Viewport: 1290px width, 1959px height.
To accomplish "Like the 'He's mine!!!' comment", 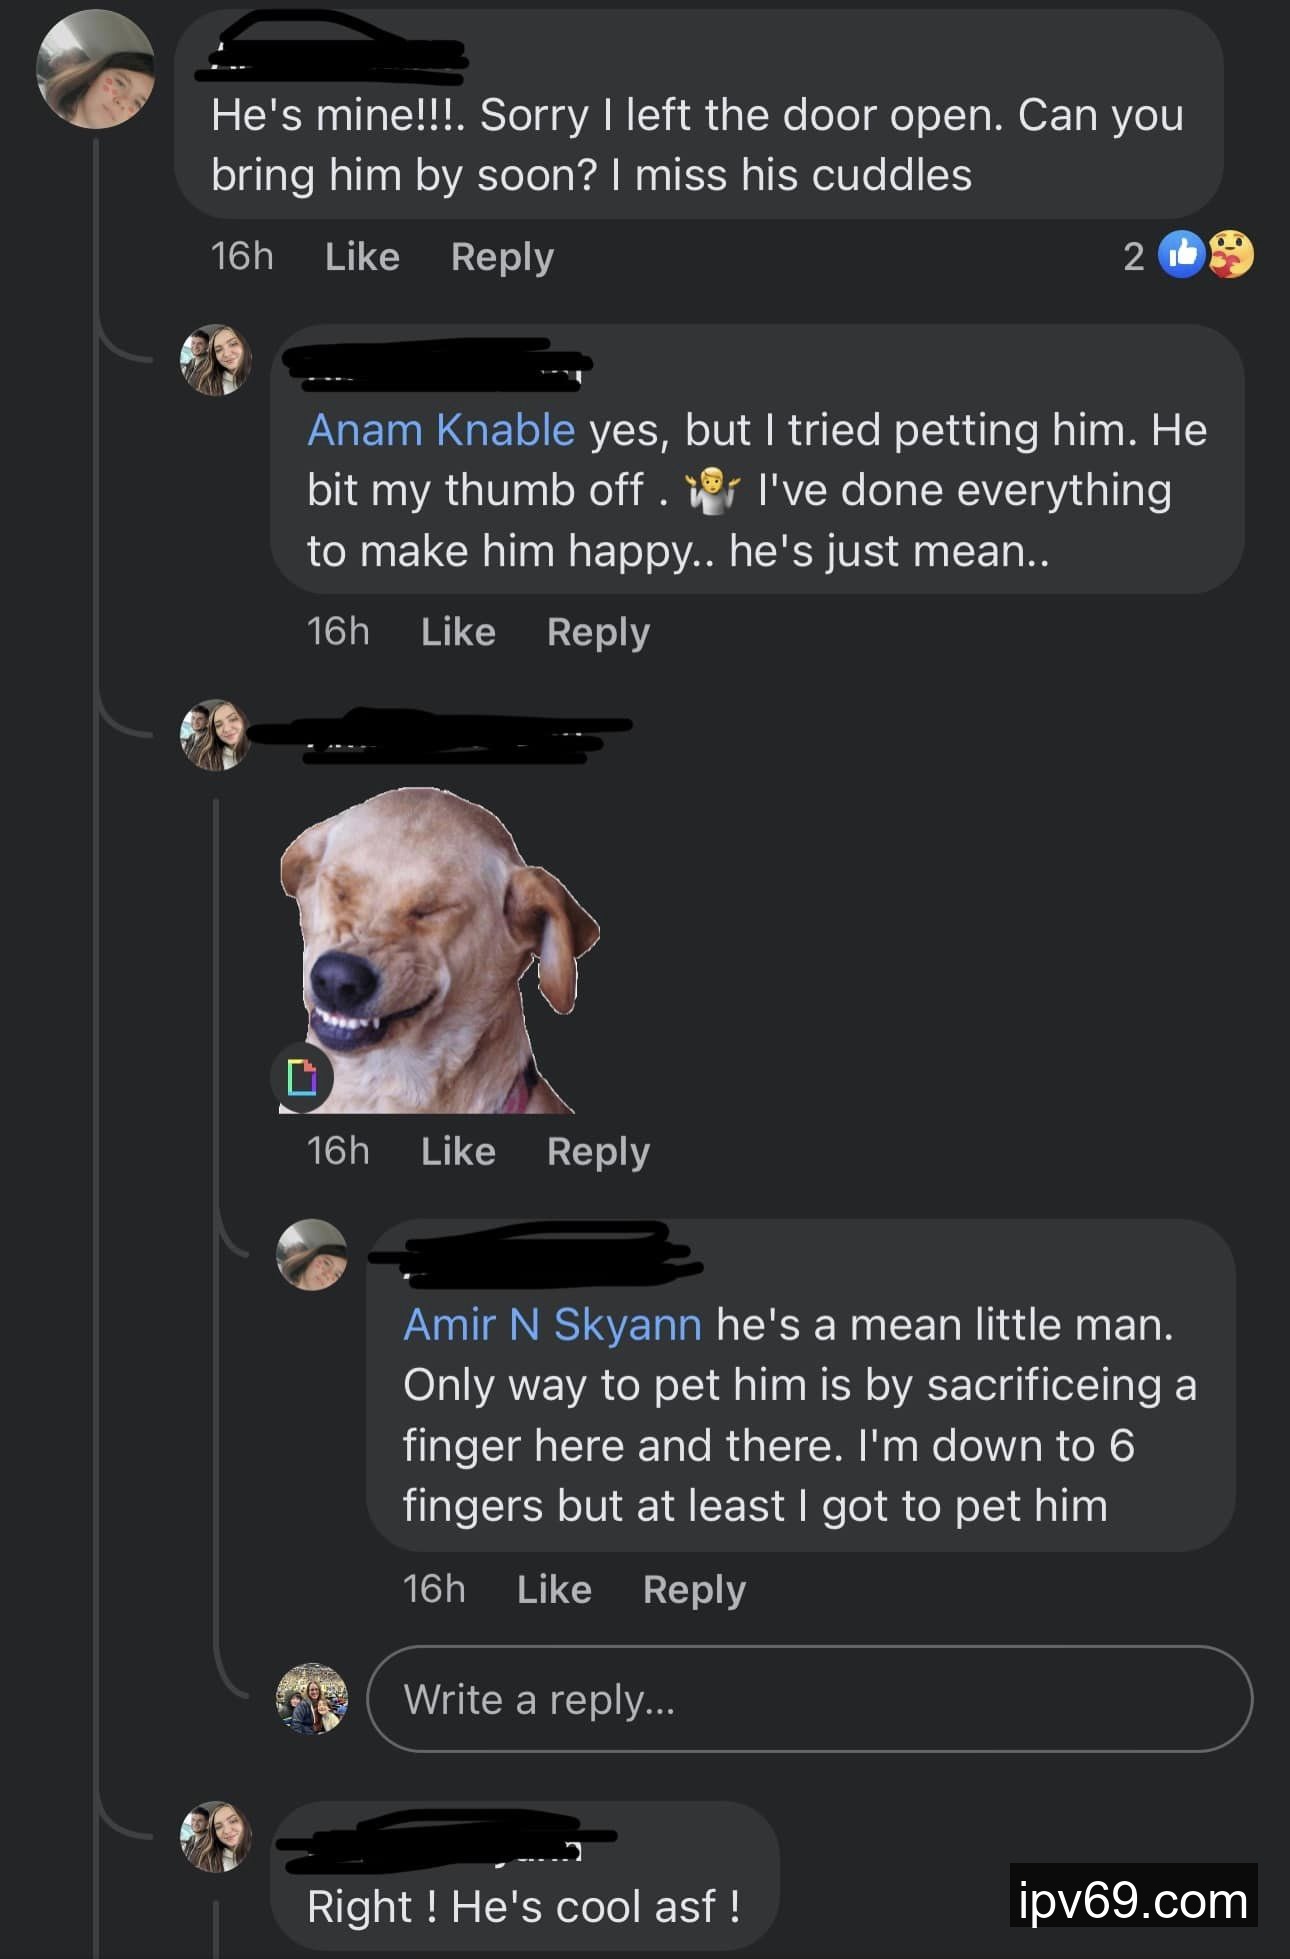I will (362, 257).
